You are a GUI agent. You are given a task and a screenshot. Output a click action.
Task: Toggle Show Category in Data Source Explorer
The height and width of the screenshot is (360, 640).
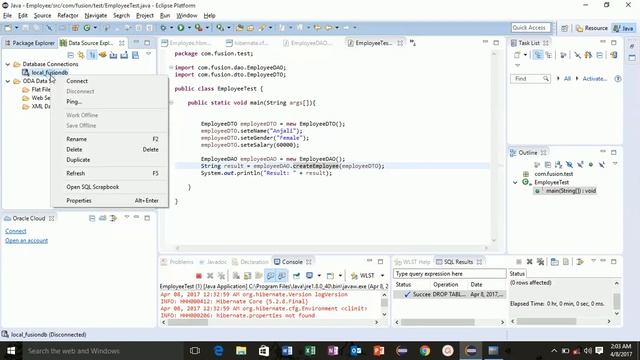point(92,55)
